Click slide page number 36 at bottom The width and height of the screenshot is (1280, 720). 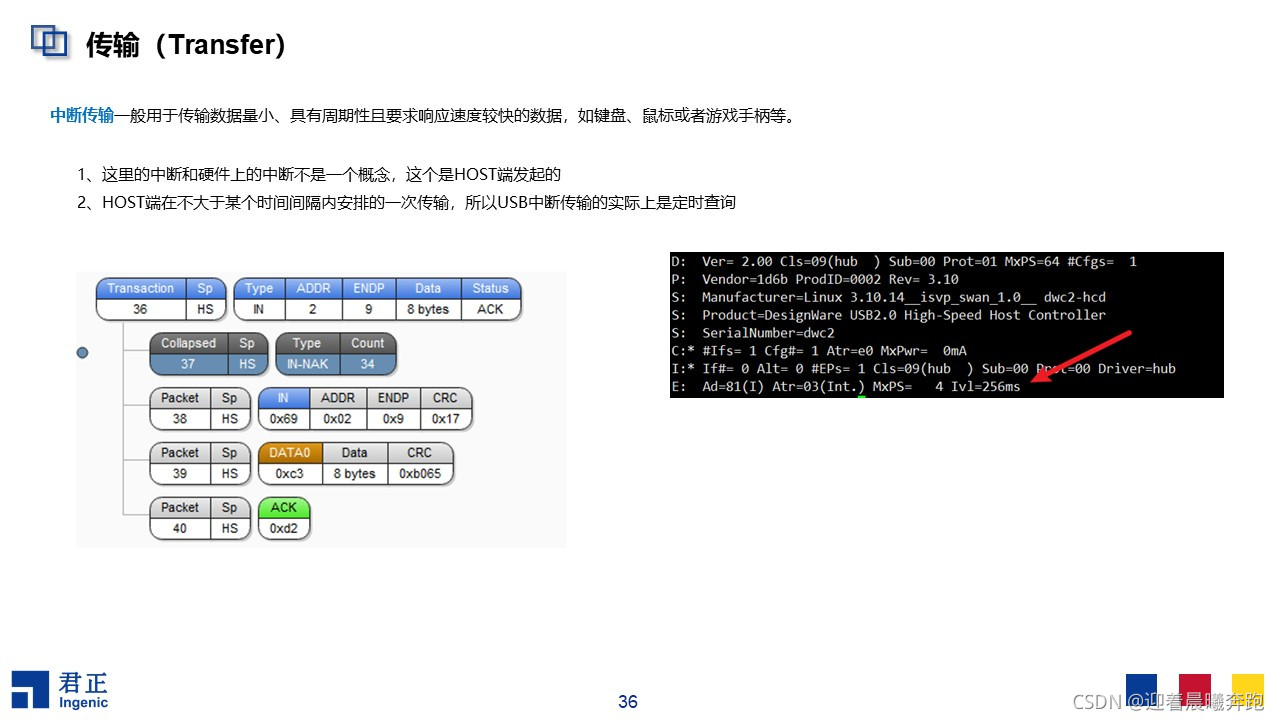point(628,702)
